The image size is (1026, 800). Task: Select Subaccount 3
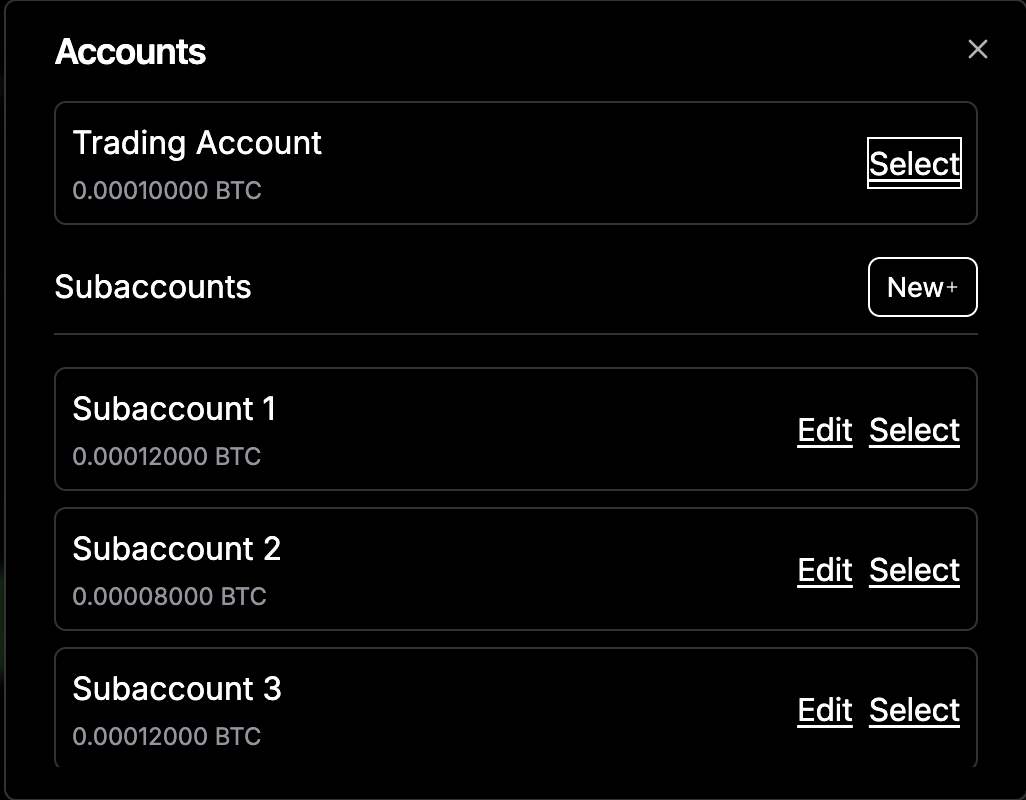(x=913, y=710)
